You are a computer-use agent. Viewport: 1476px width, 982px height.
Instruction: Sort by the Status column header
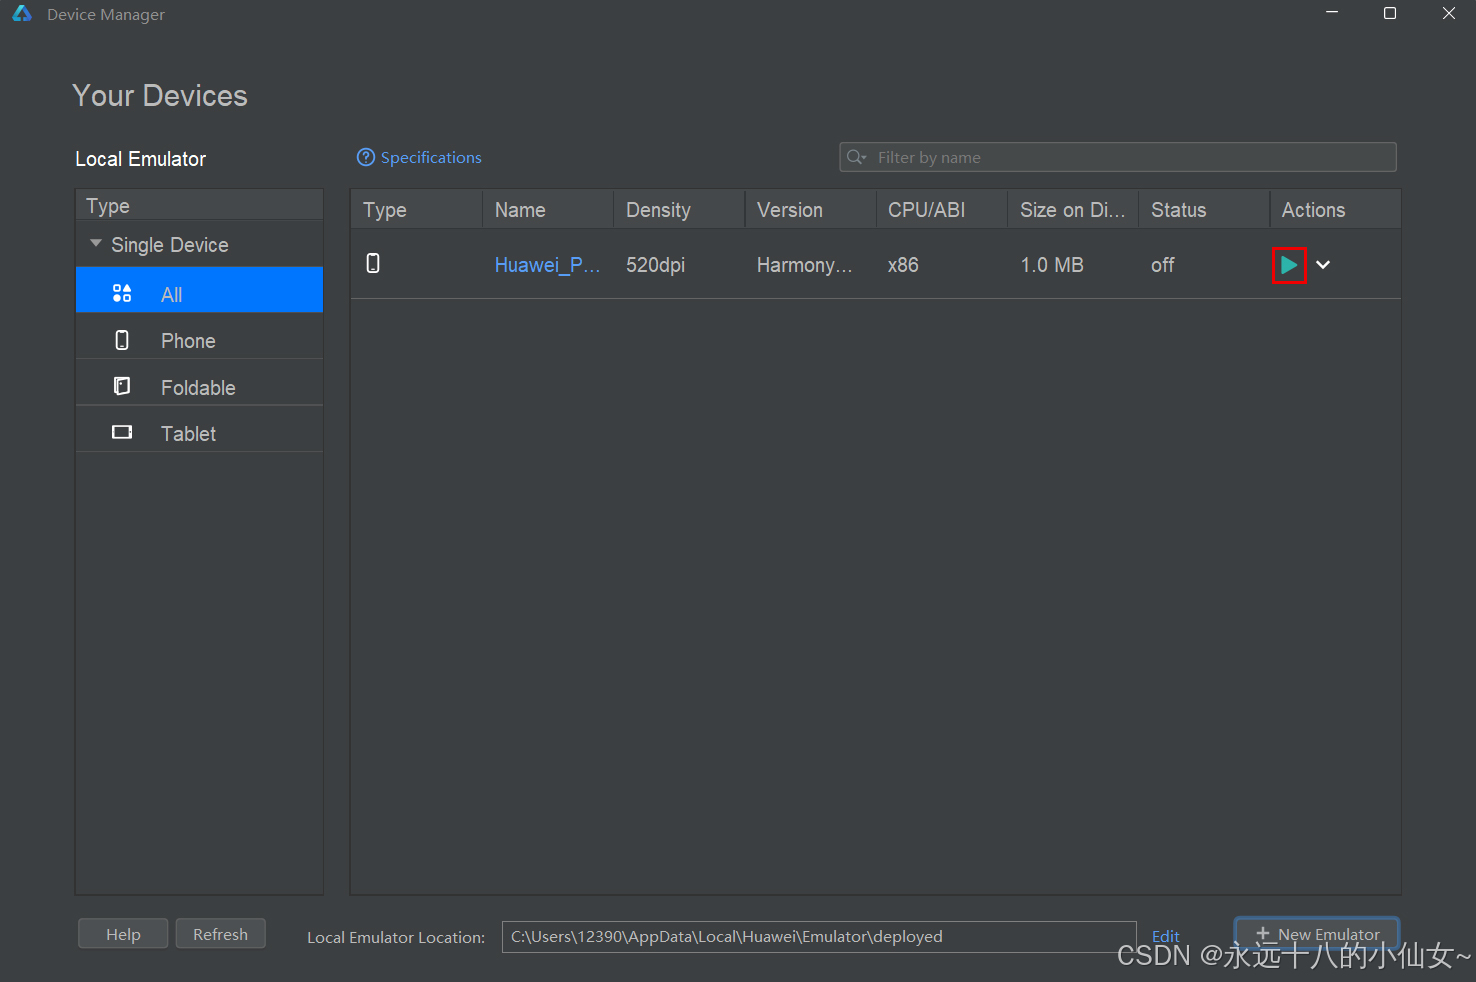click(1204, 210)
